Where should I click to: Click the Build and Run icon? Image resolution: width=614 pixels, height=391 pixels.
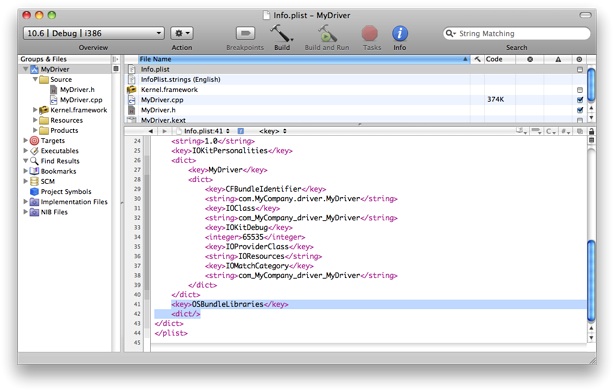tap(327, 33)
